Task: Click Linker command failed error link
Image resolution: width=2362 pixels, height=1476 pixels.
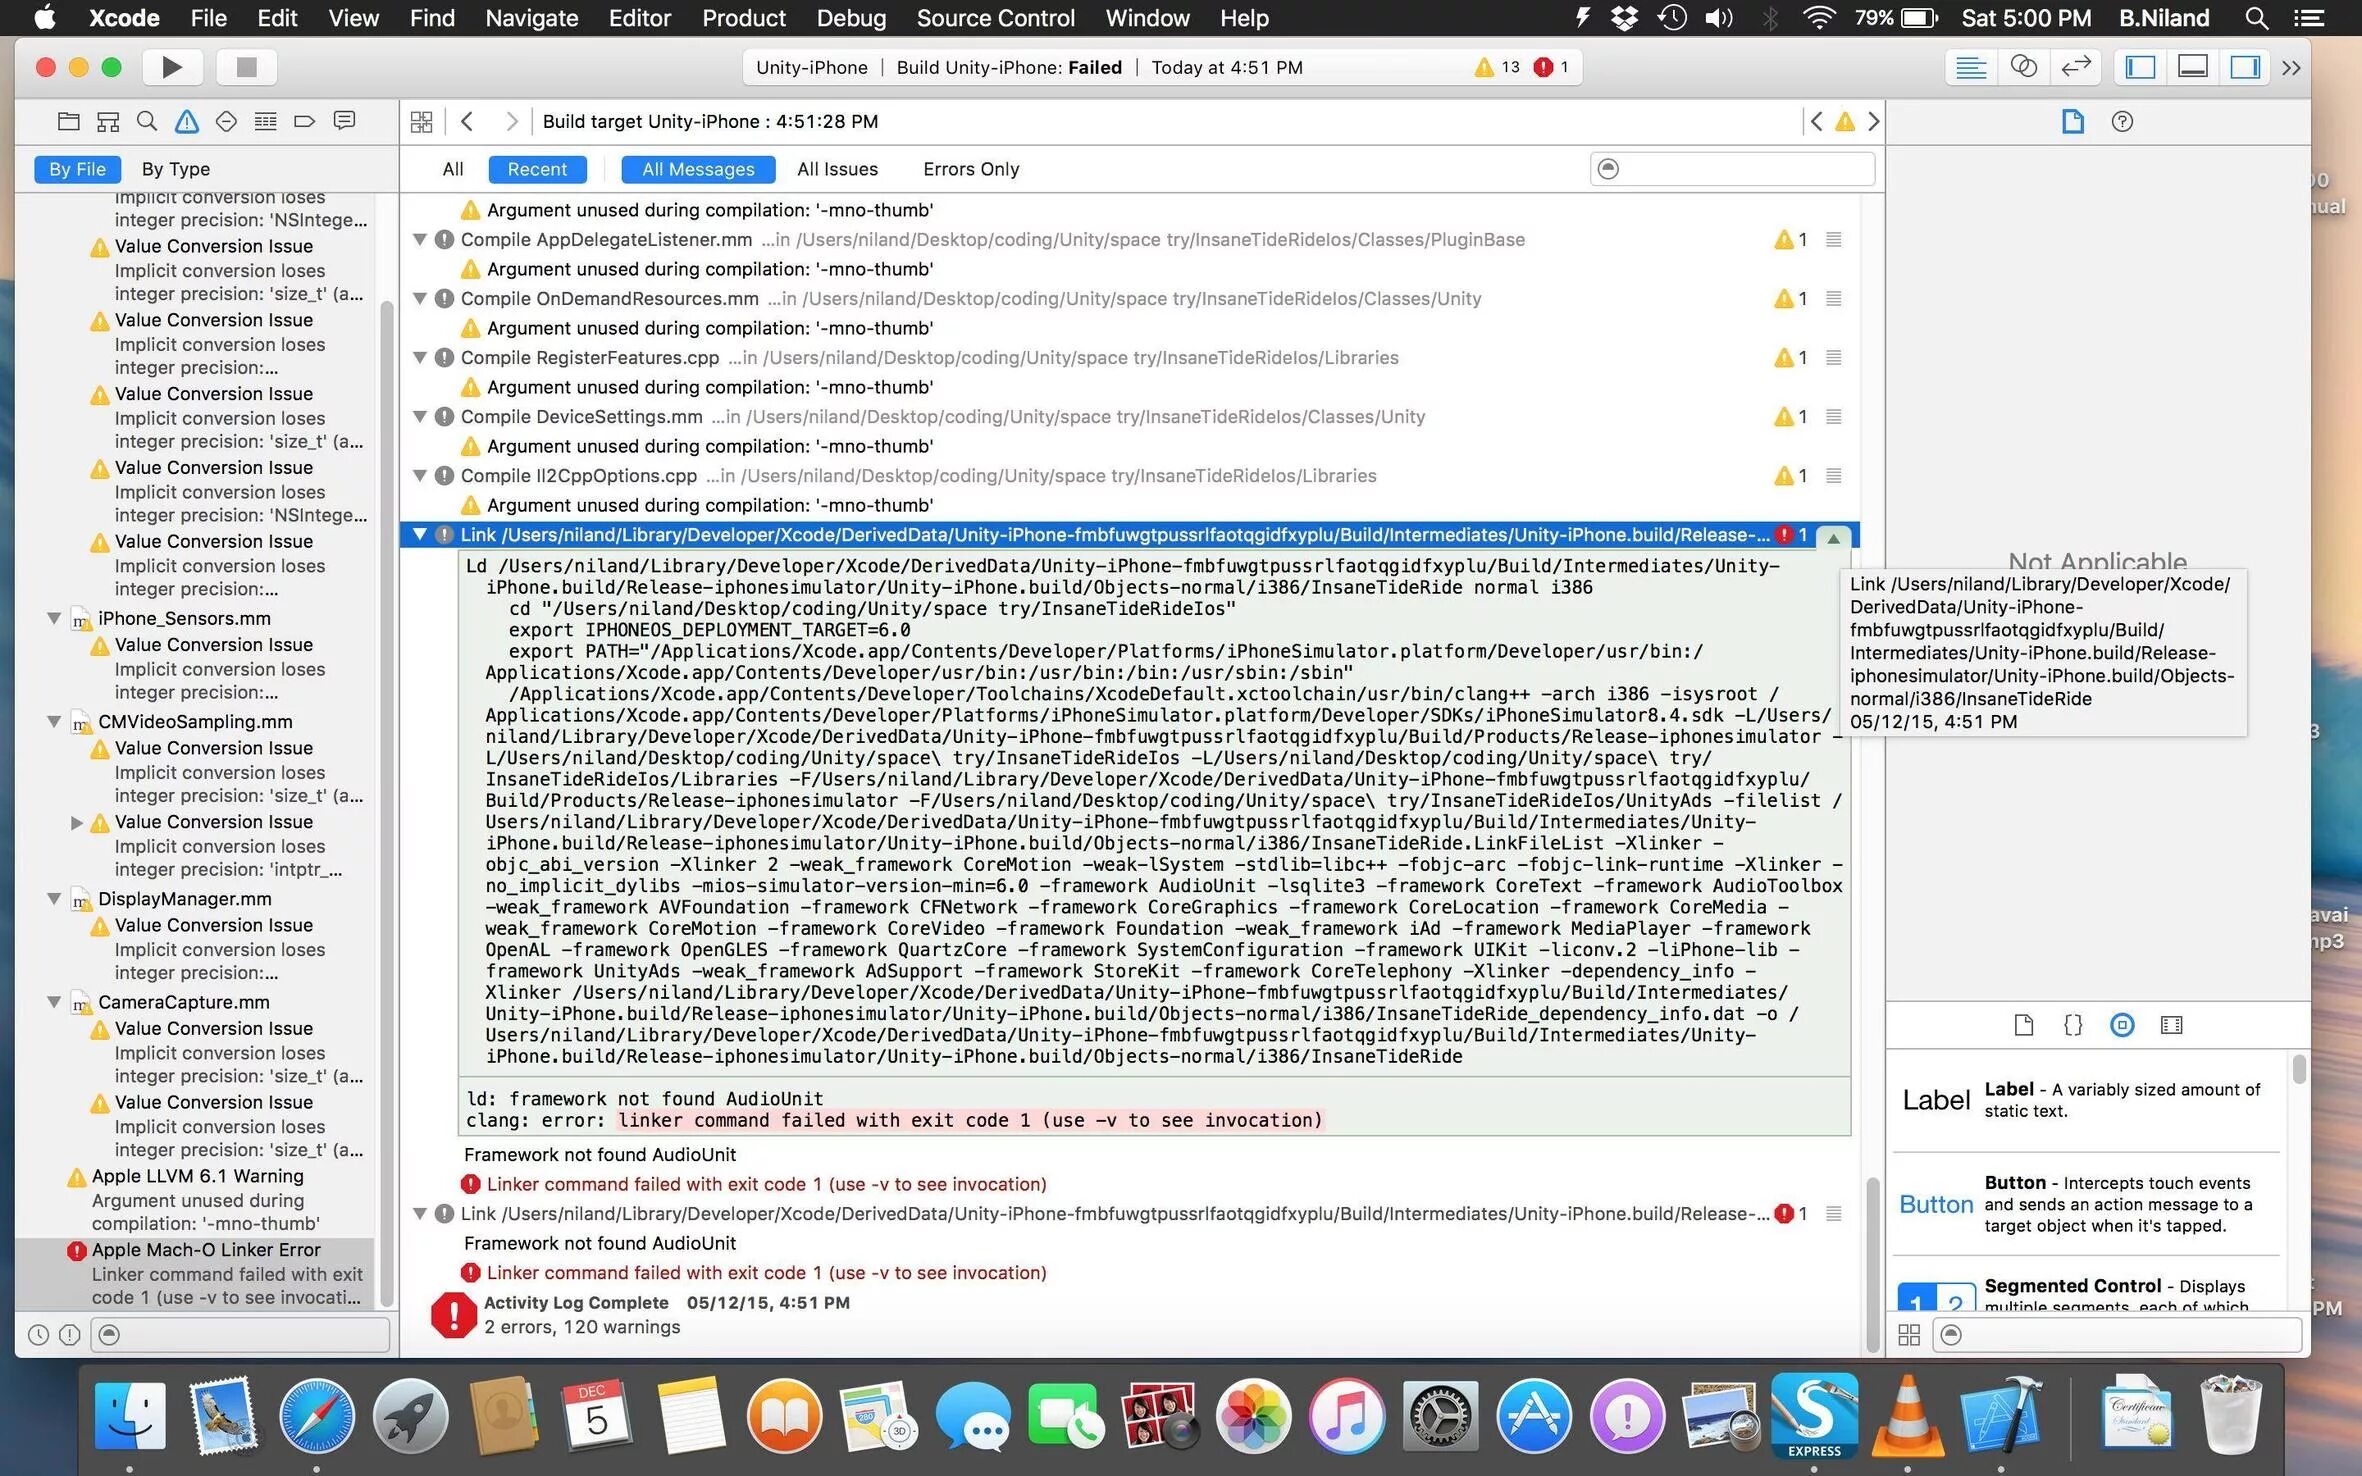Action: (x=765, y=1184)
